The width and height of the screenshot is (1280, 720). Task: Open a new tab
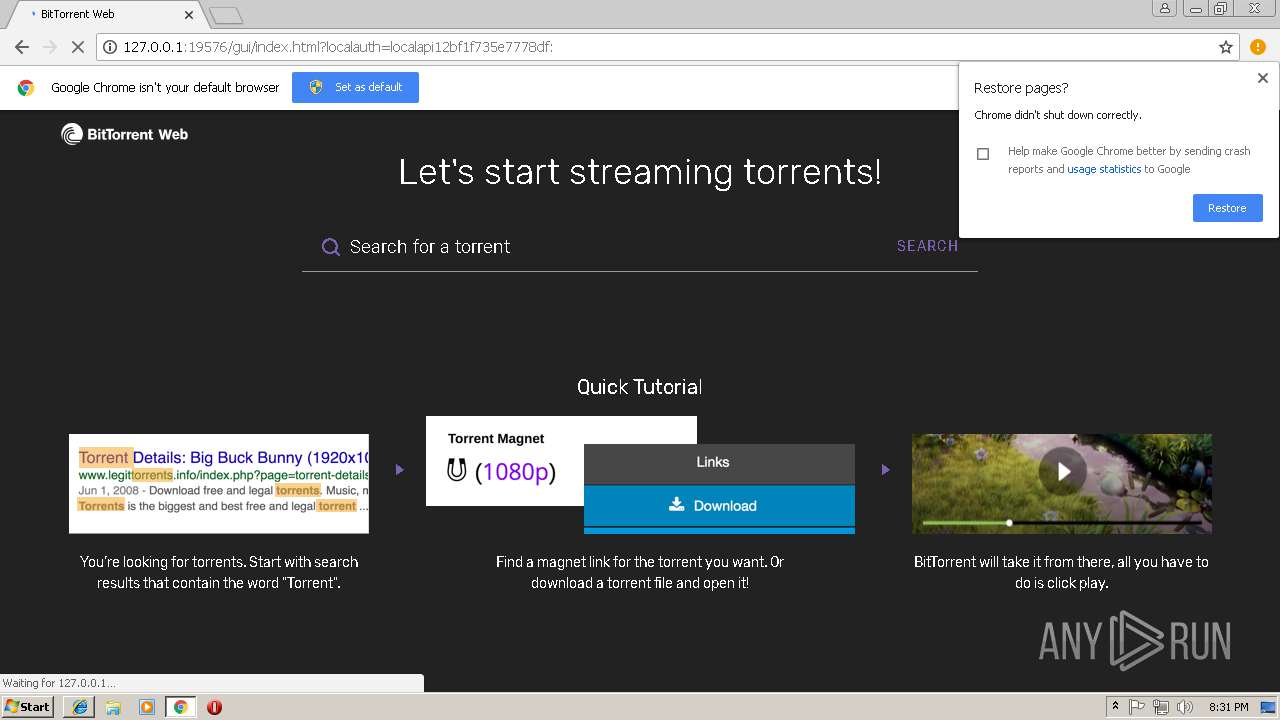click(x=226, y=15)
